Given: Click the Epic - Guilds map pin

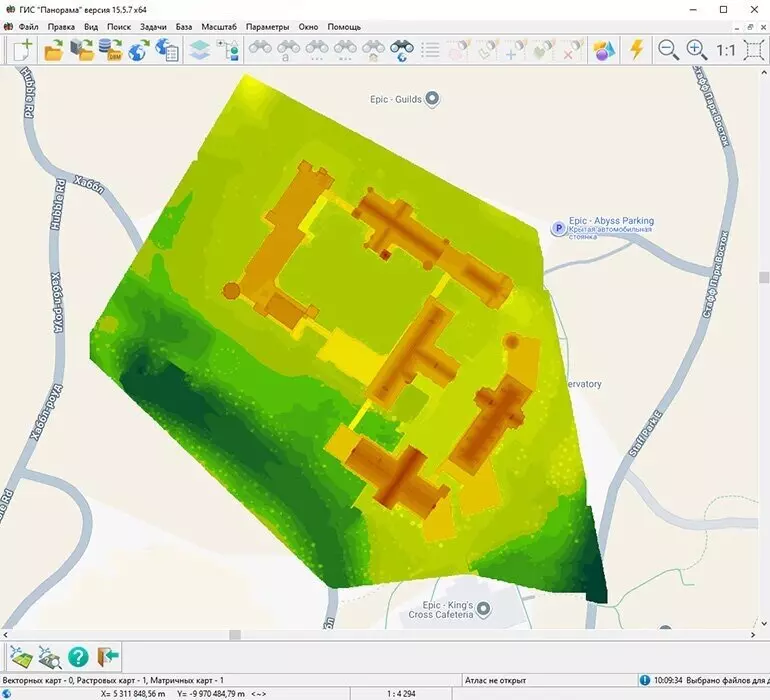Looking at the screenshot, I should click(x=432, y=99).
